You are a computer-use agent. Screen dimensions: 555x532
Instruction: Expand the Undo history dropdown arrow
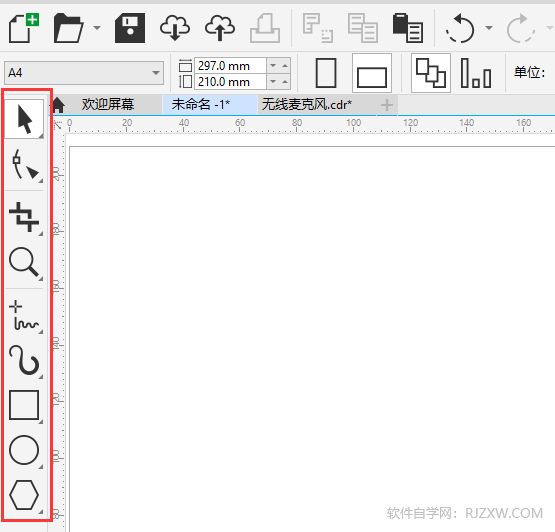pyautogui.click(x=489, y=28)
